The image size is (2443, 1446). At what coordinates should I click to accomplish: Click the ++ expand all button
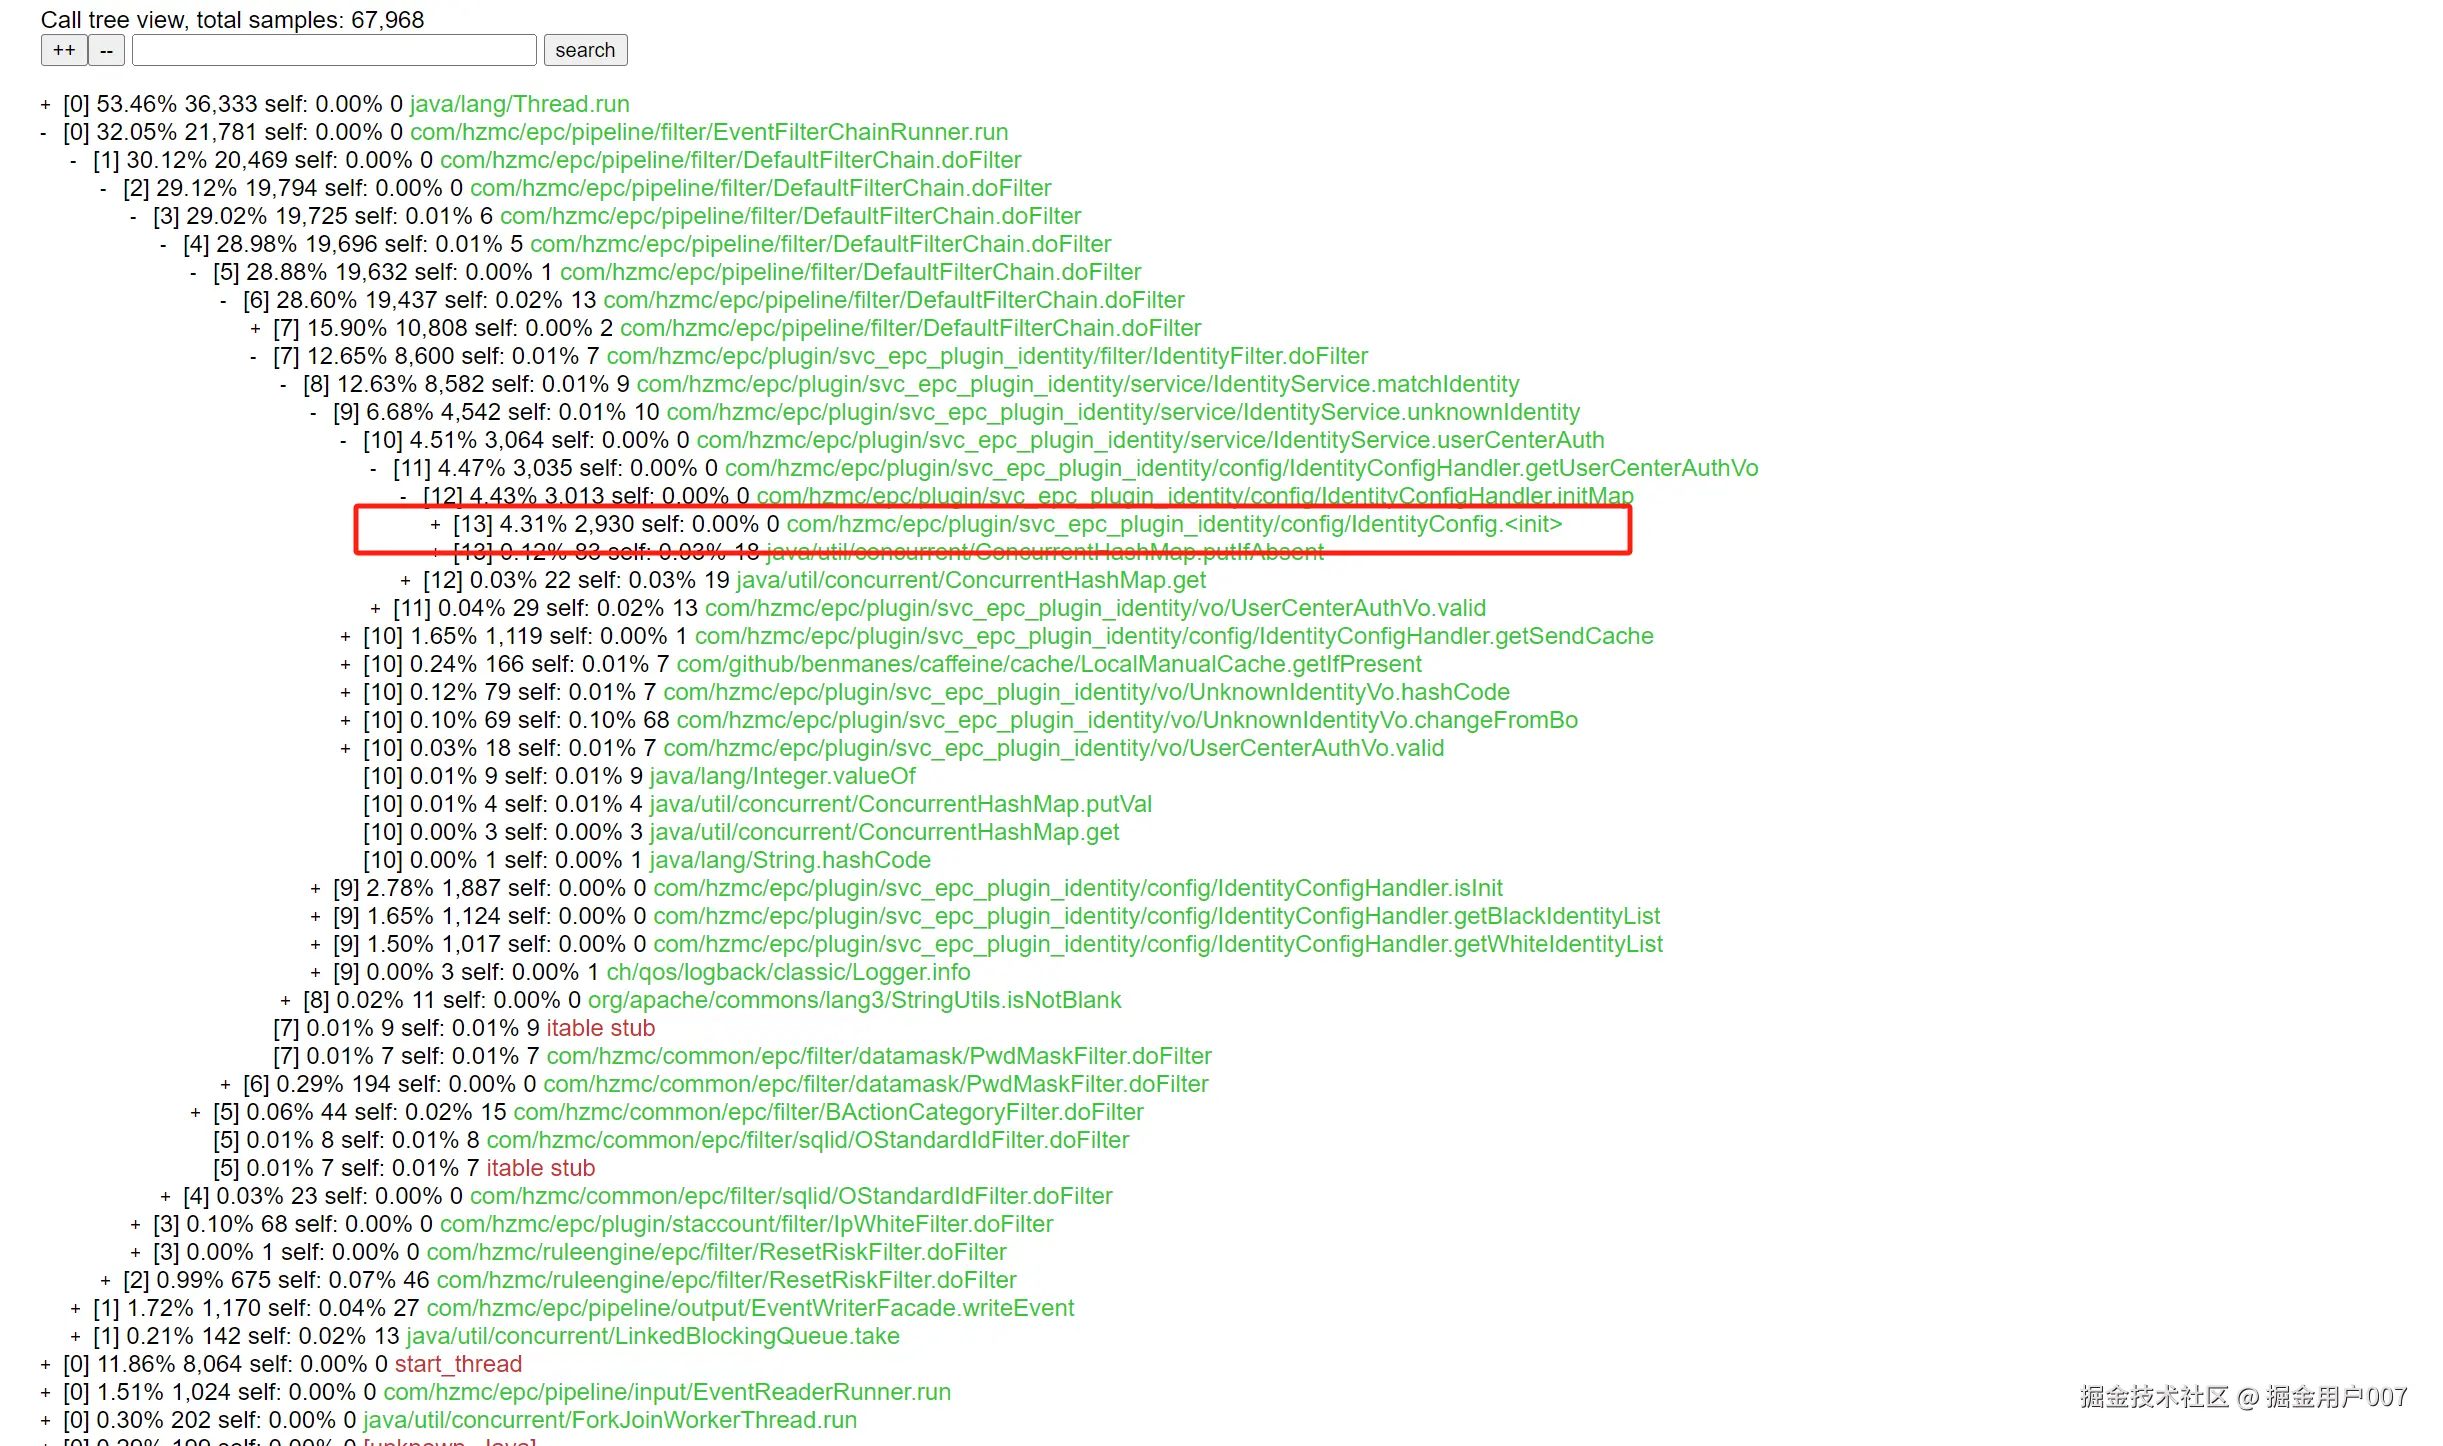click(64, 50)
